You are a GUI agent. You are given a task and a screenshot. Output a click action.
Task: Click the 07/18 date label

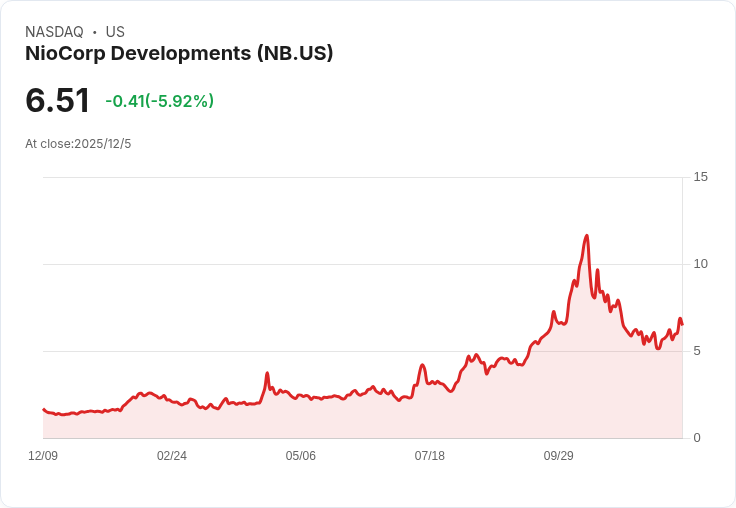point(429,456)
